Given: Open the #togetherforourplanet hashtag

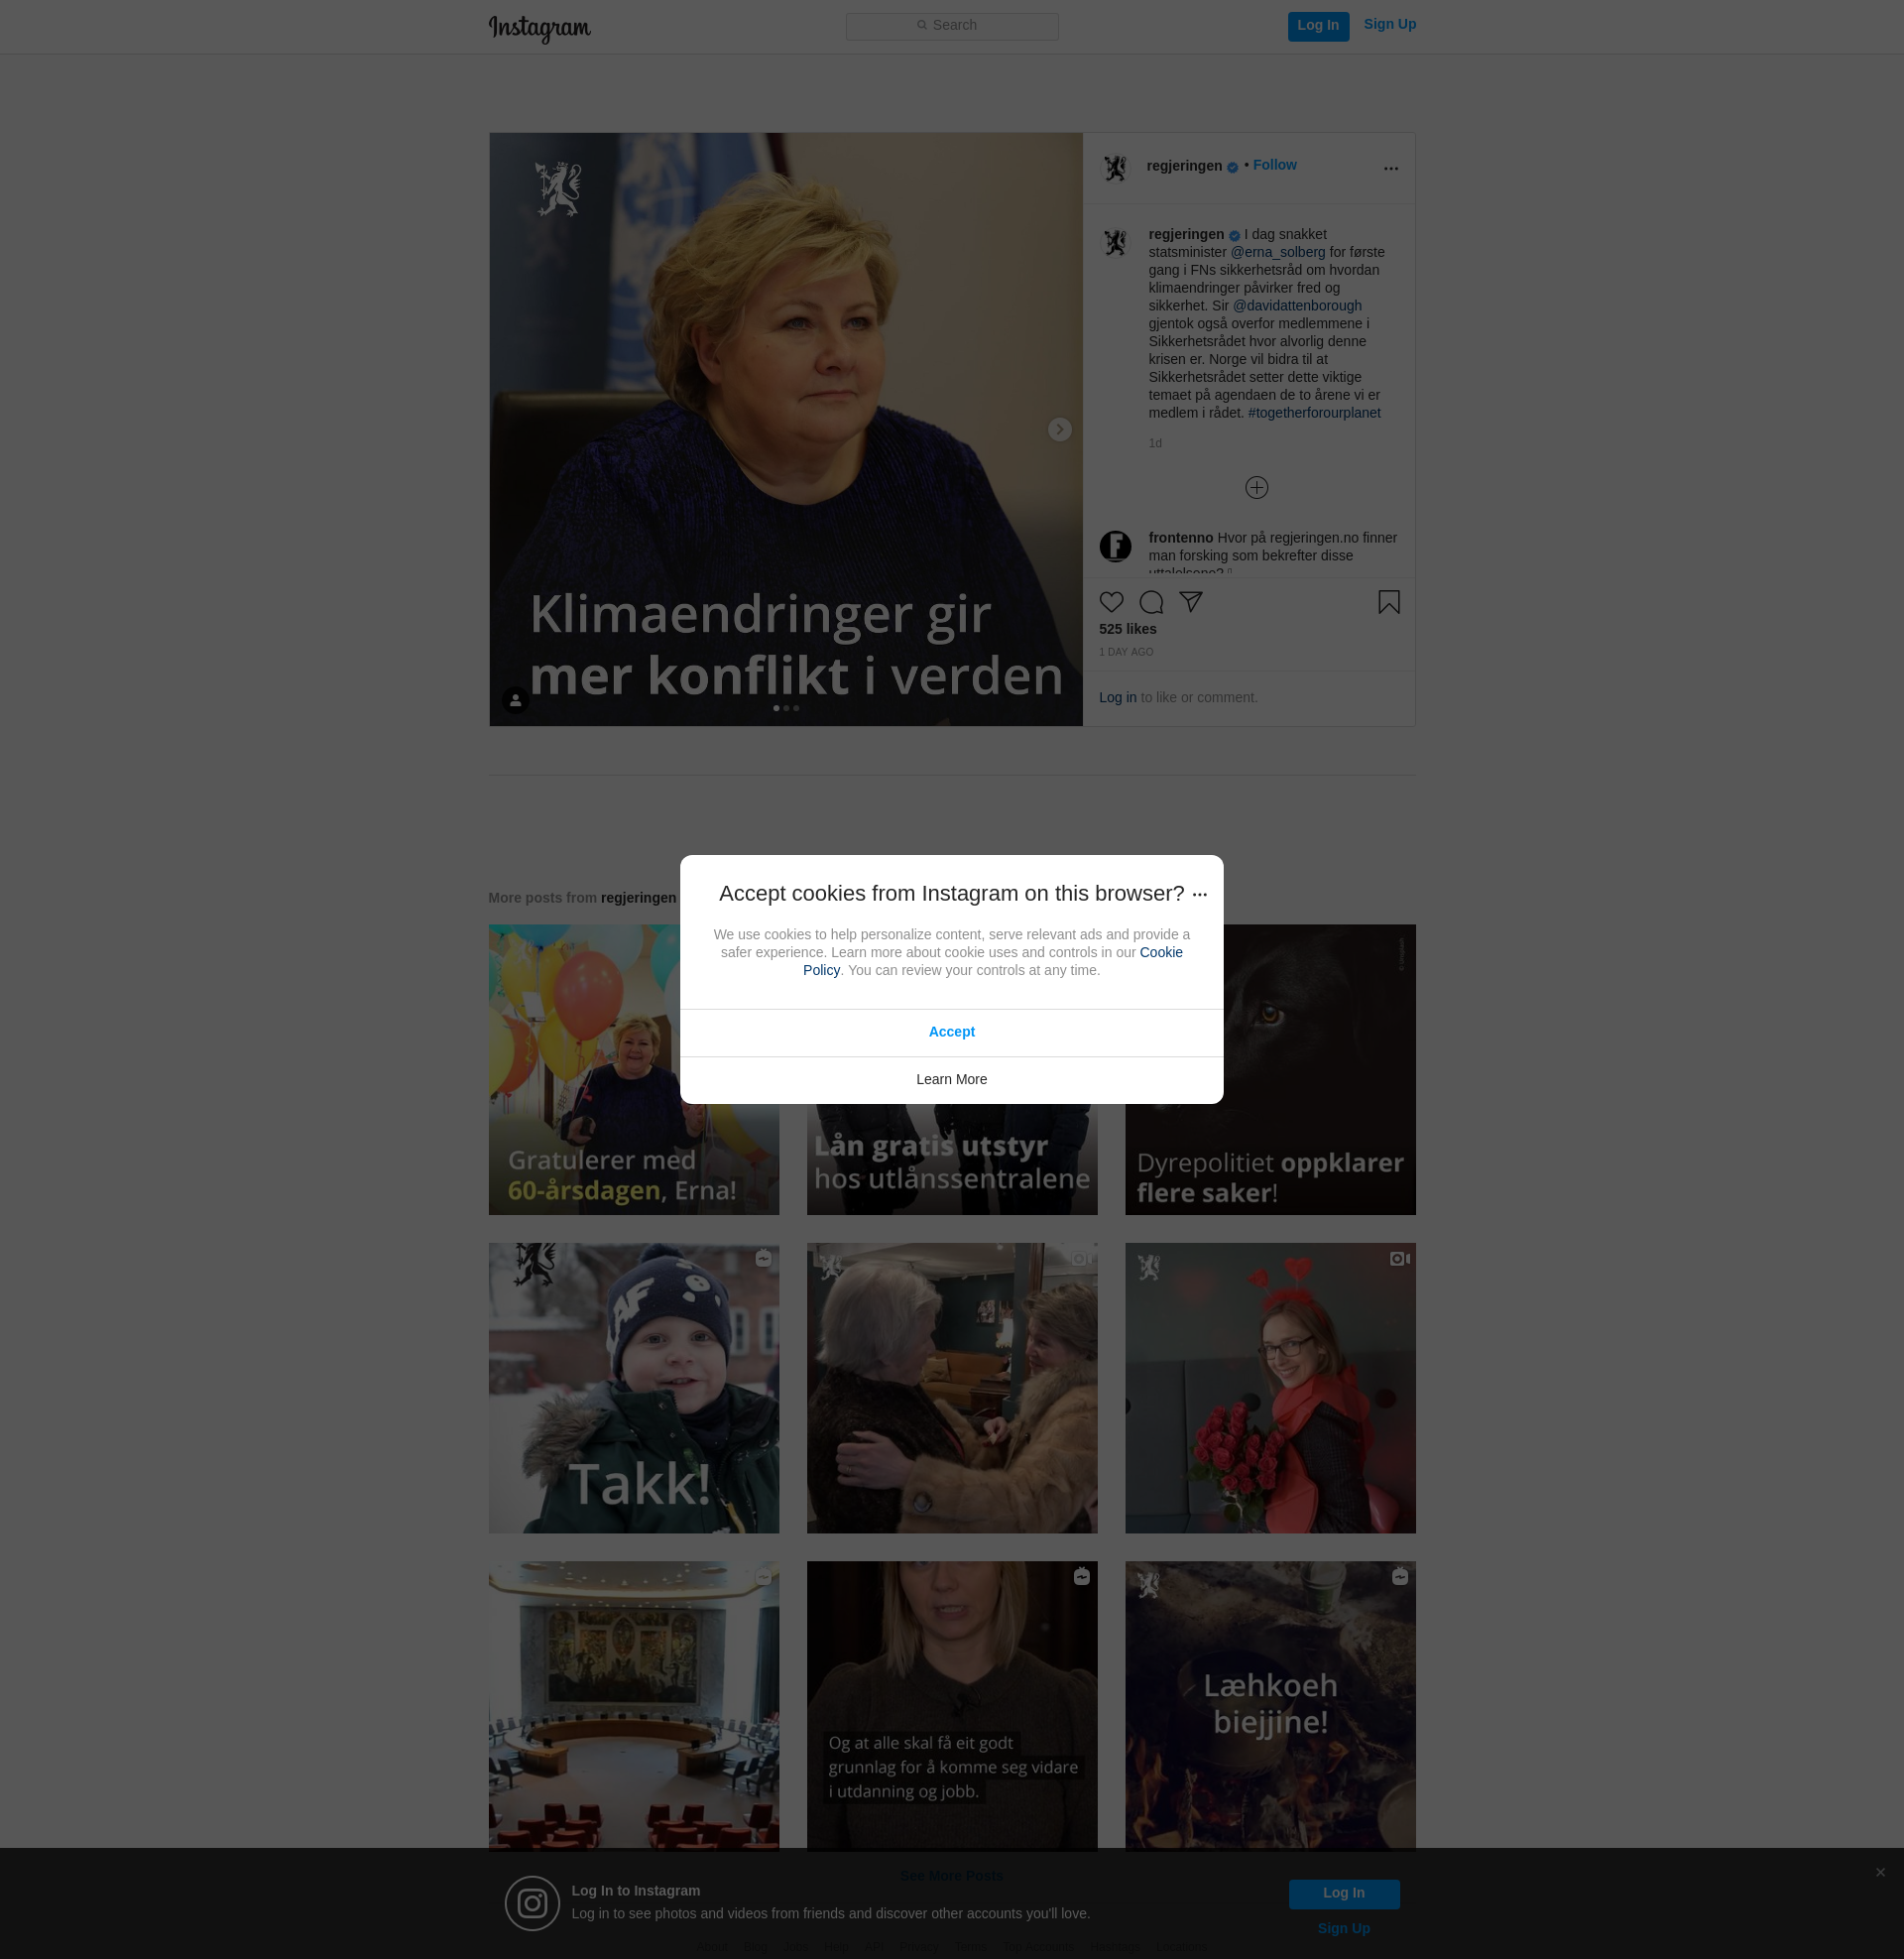Looking at the screenshot, I should pyautogui.click(x=1314, y=413).
